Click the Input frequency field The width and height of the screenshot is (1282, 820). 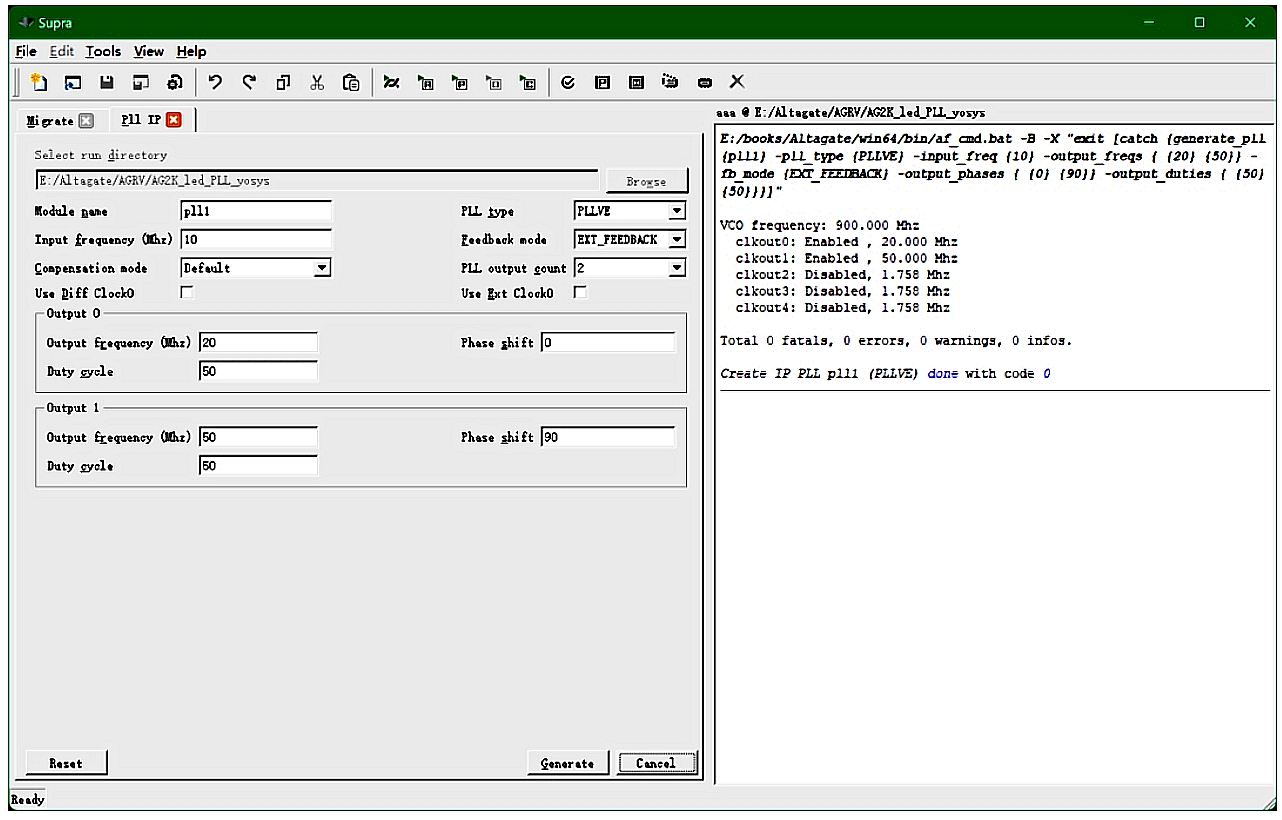tap(256, 240)
